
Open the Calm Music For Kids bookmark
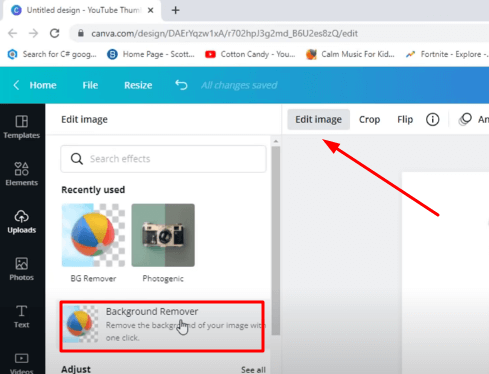[350, 54]
